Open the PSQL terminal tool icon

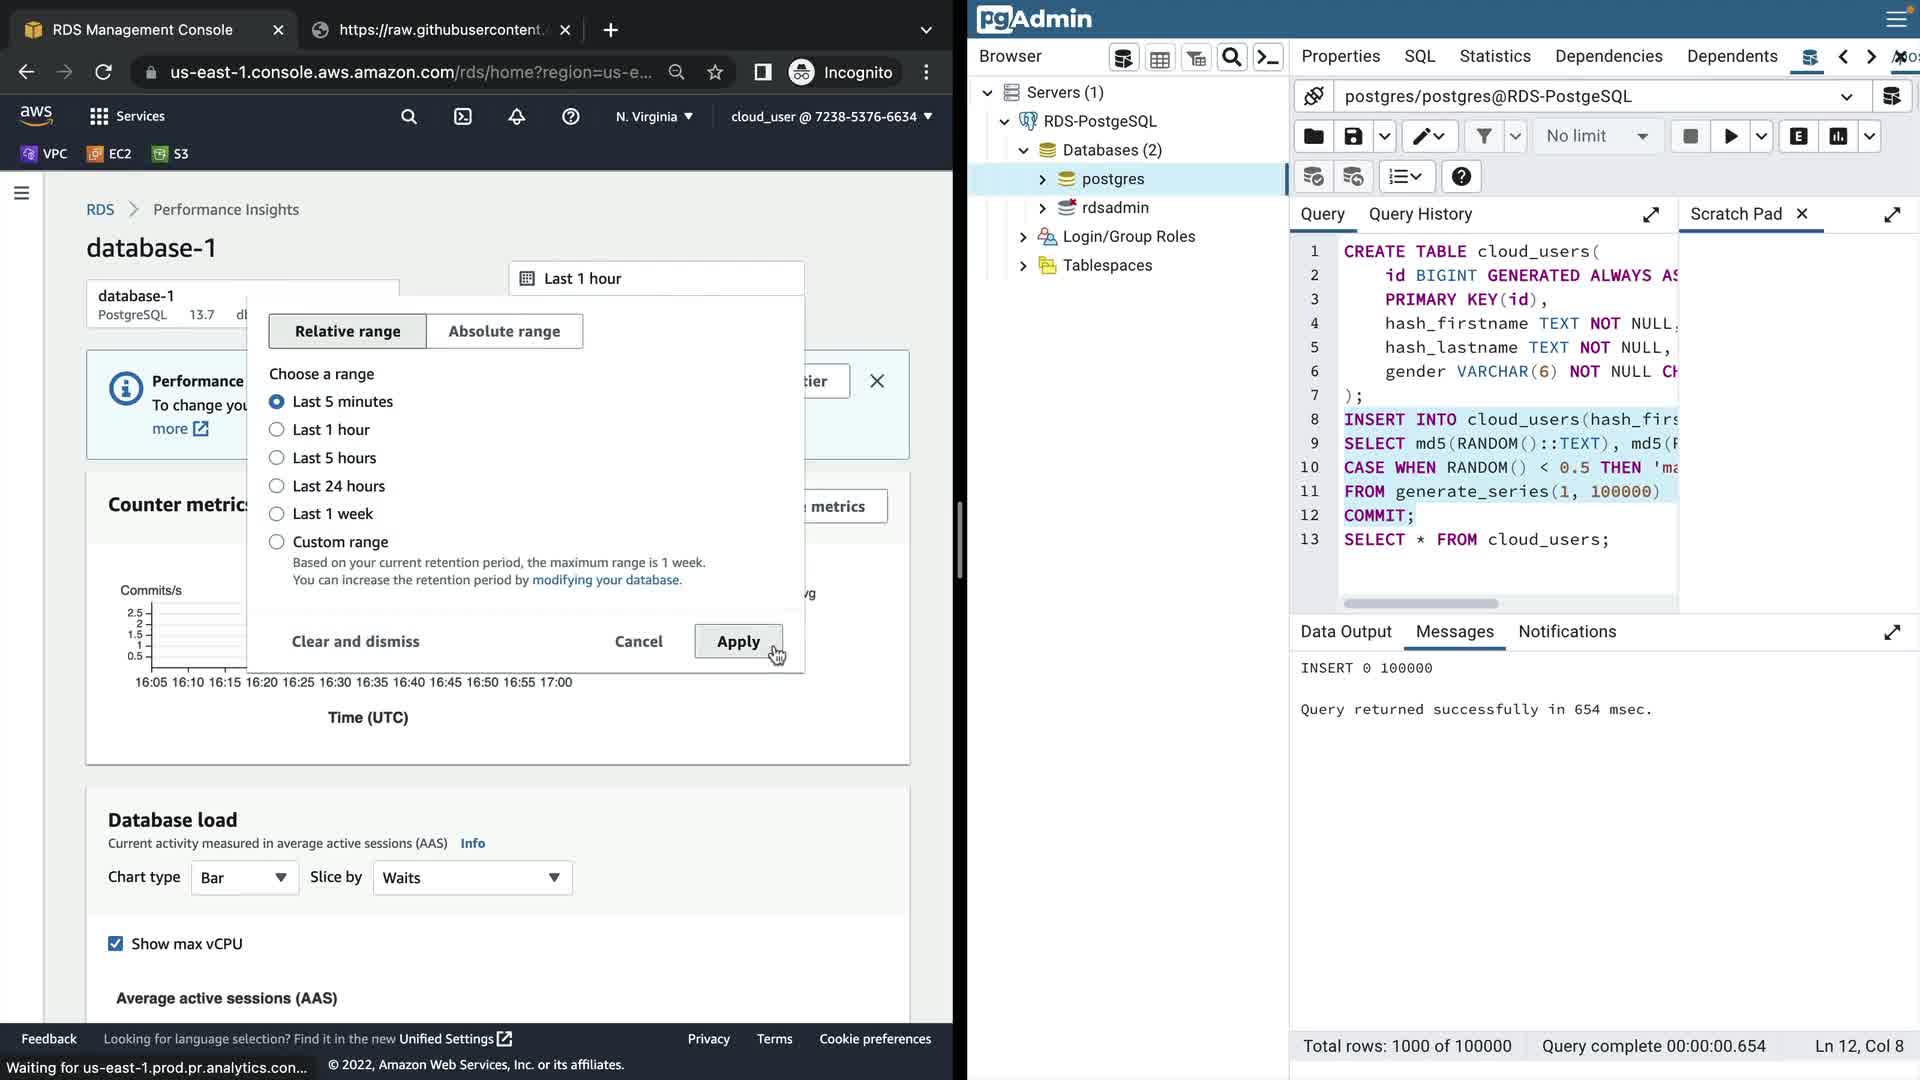(1268, 58)
